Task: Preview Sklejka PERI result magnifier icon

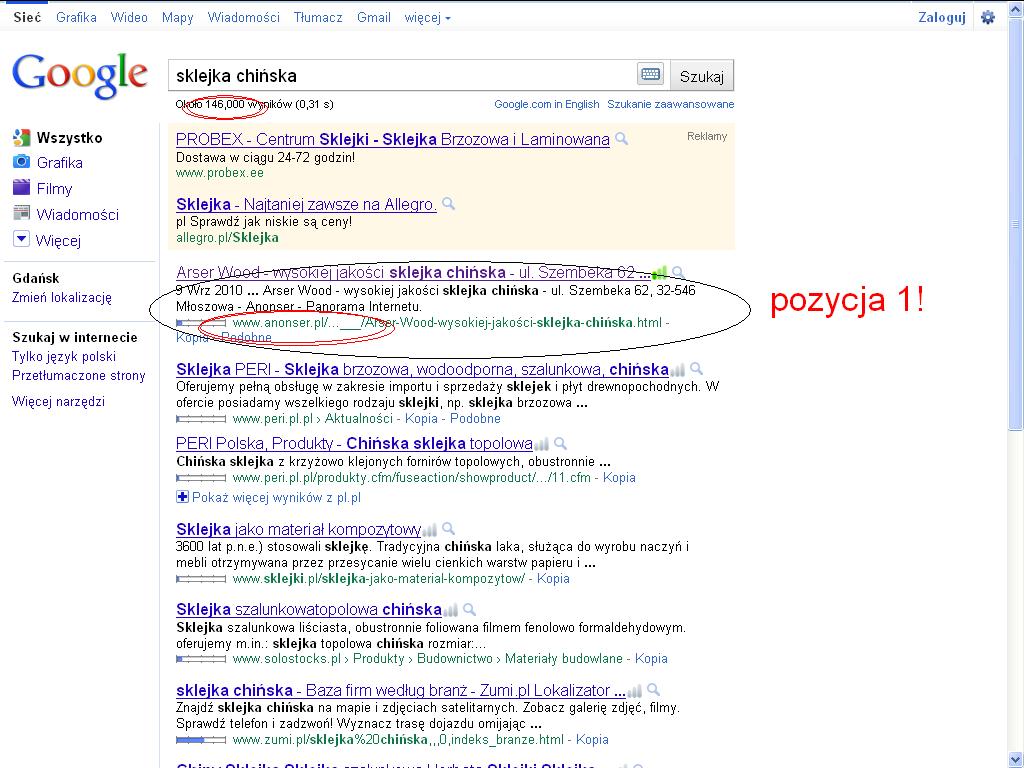Action: pyautogui.click(x=696, y=369)
